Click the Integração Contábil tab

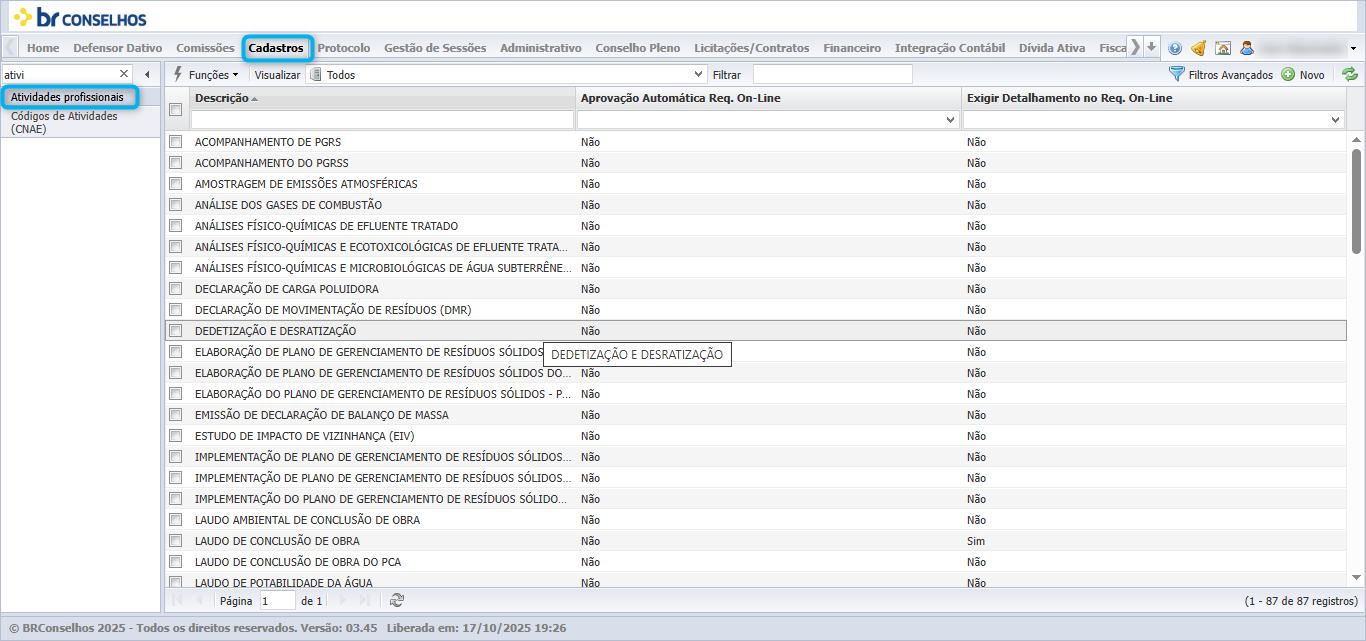[950, 47]
